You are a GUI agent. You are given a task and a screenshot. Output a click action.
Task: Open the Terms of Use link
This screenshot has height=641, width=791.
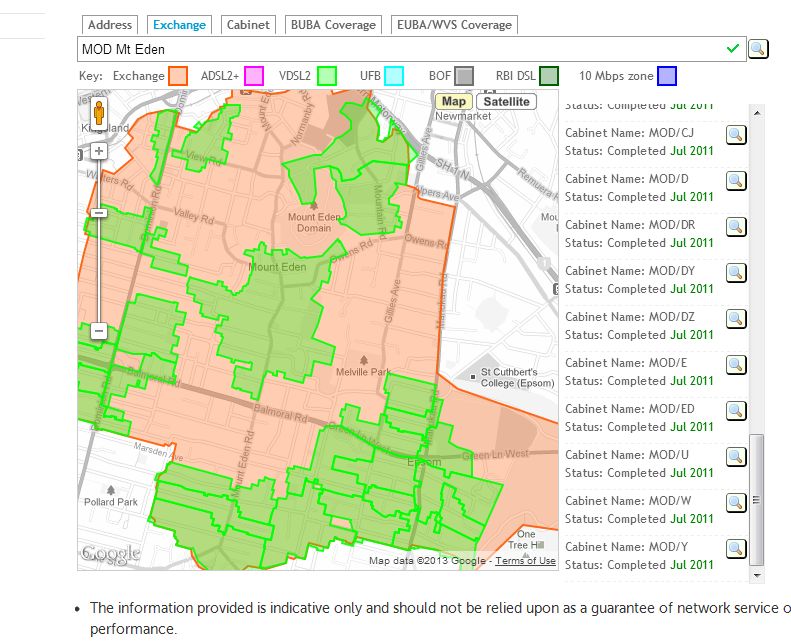[525, 561]
